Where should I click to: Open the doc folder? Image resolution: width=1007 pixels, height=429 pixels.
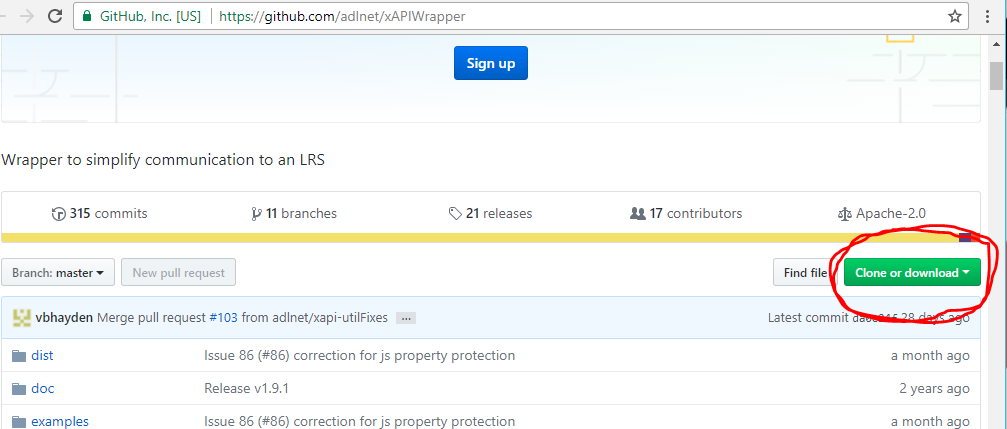pyautogui.click(x=42, y=388)
